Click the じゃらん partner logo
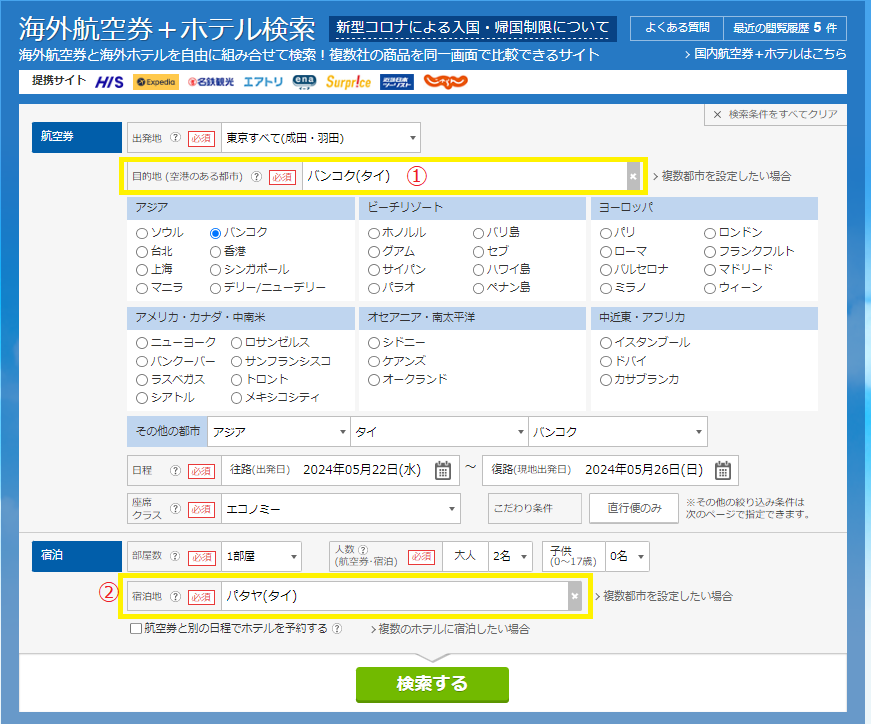This screenshot has width=871, height=725. point(445,82)
